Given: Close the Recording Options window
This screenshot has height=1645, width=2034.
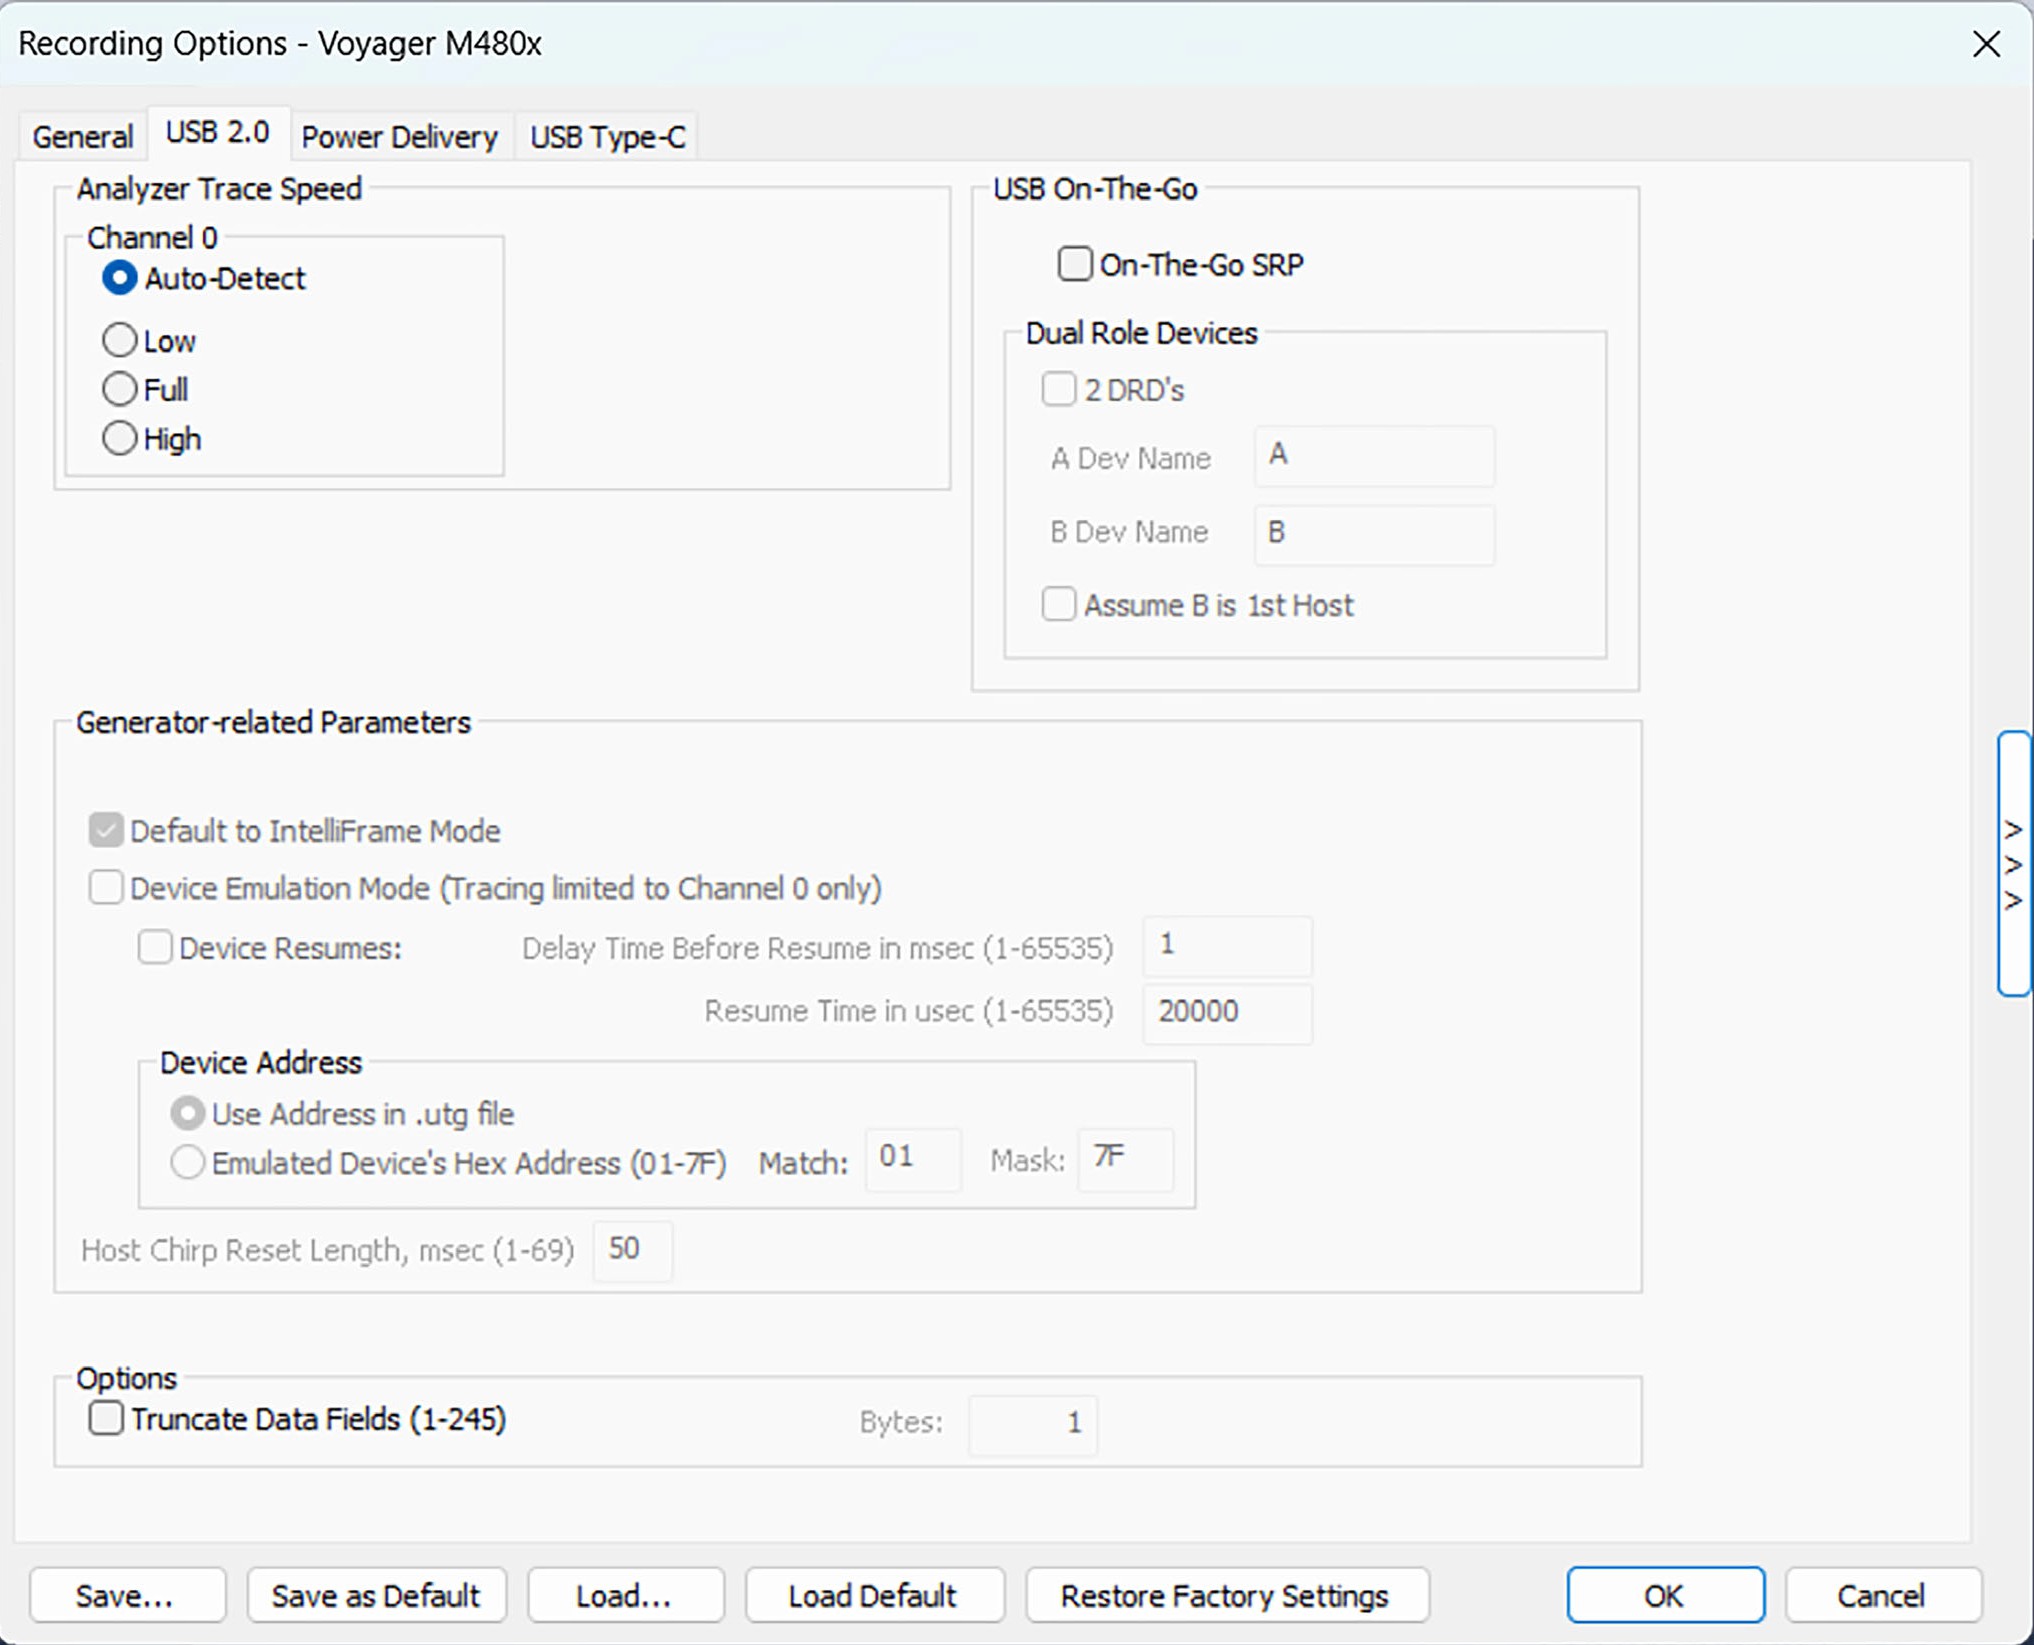Looking at the screenshot, I should [x=1986, y=44].
